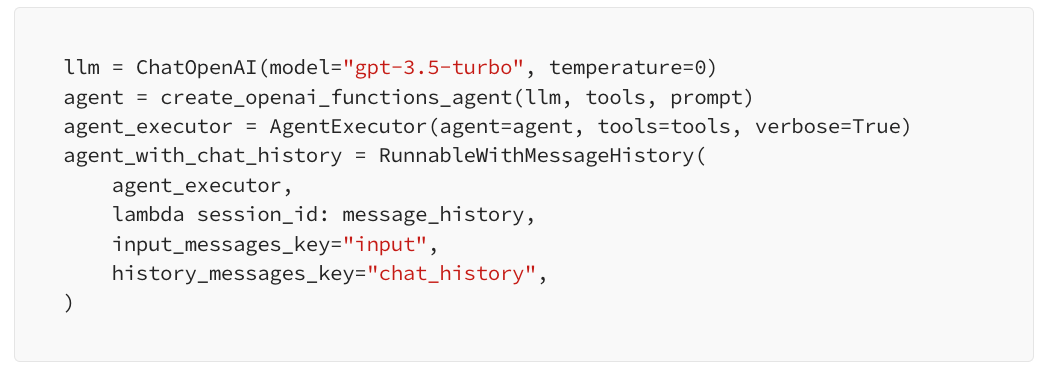Viewport: 1046px width, 366px height.
Task: Click the closing parenthesis on last line
Action: pos(68,303)
